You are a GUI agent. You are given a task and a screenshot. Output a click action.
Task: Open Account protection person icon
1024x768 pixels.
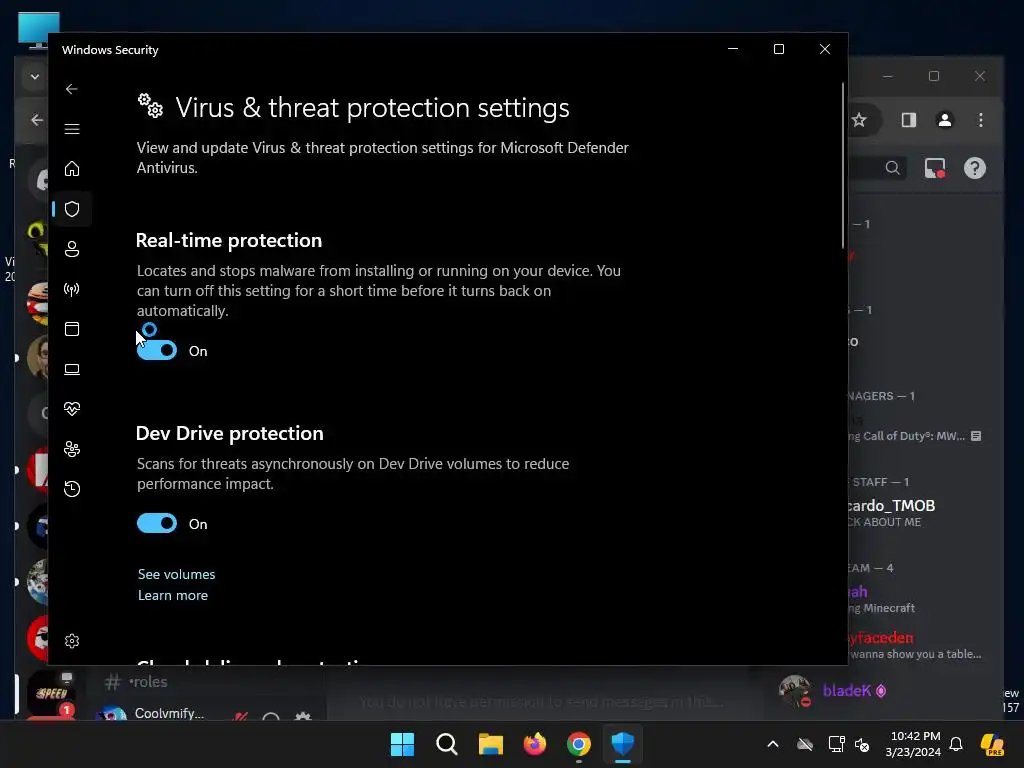click(x=72, y=249)
